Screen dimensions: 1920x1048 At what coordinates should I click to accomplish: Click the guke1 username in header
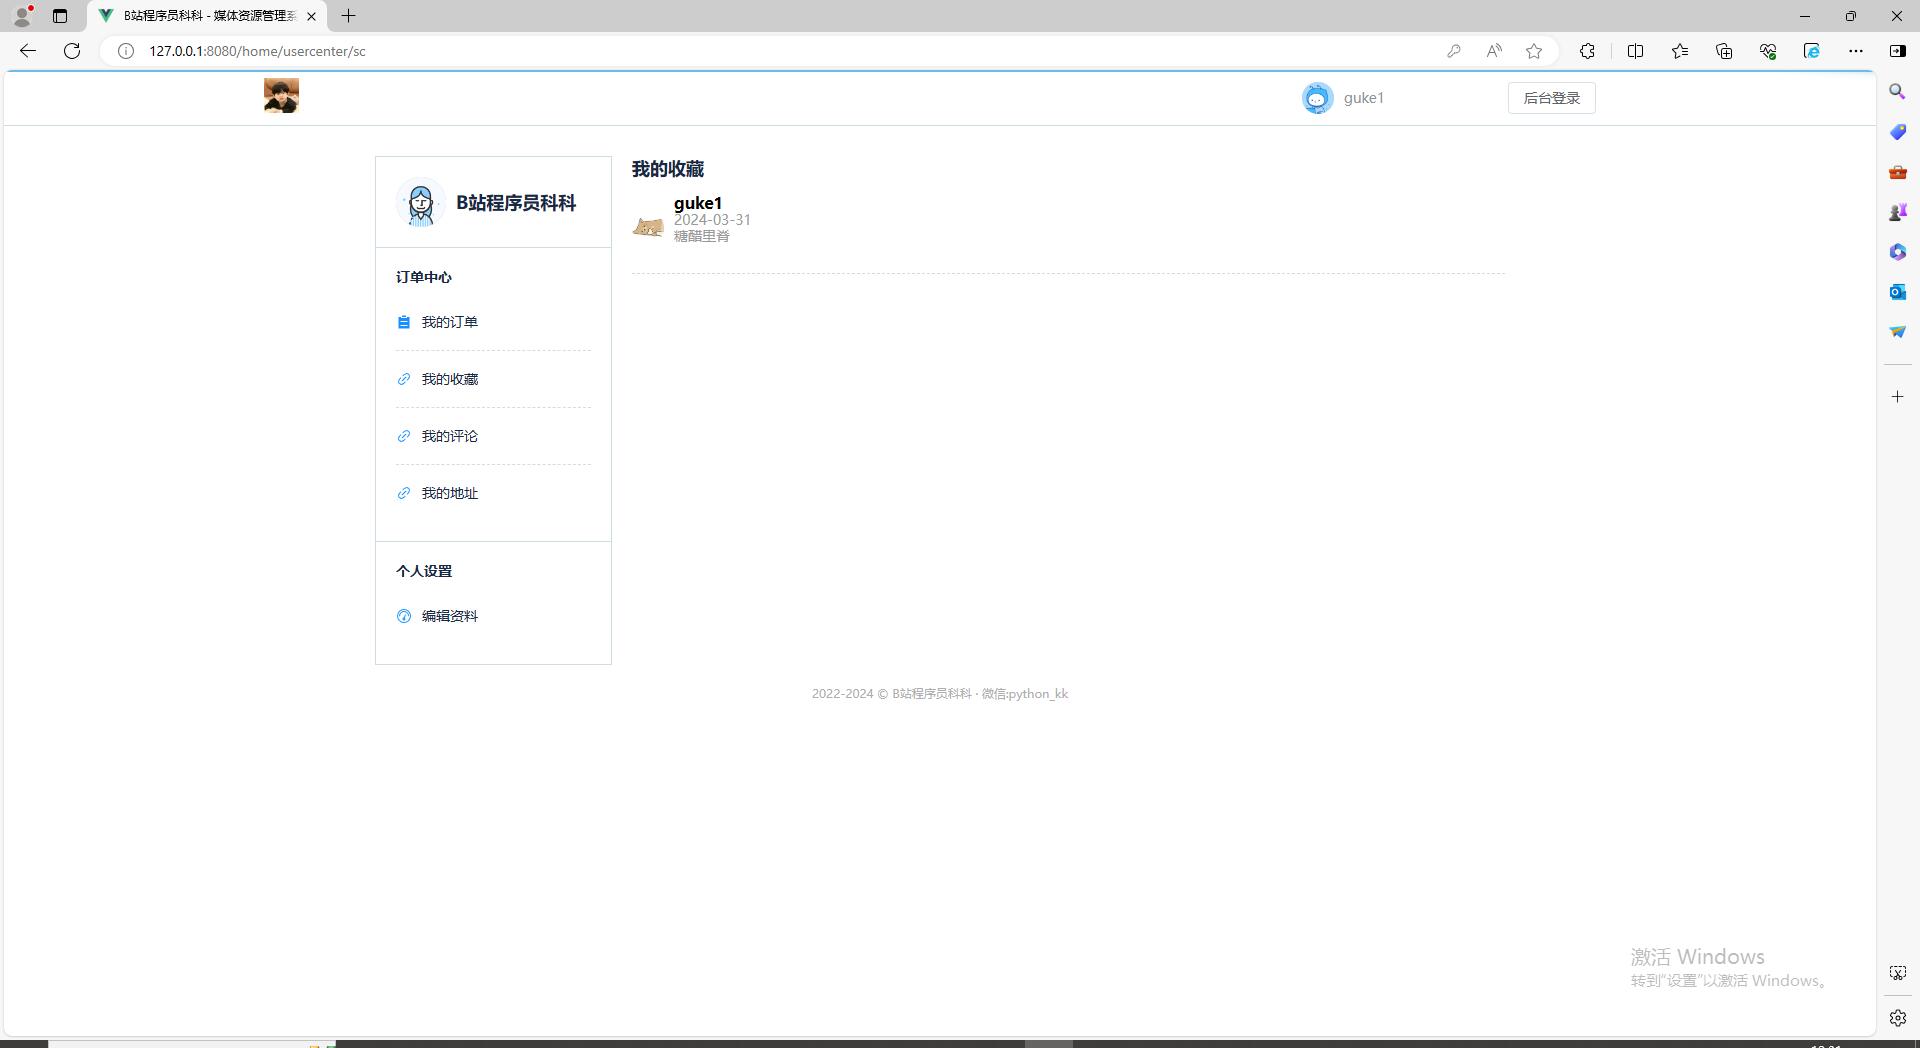(1364, 98)
